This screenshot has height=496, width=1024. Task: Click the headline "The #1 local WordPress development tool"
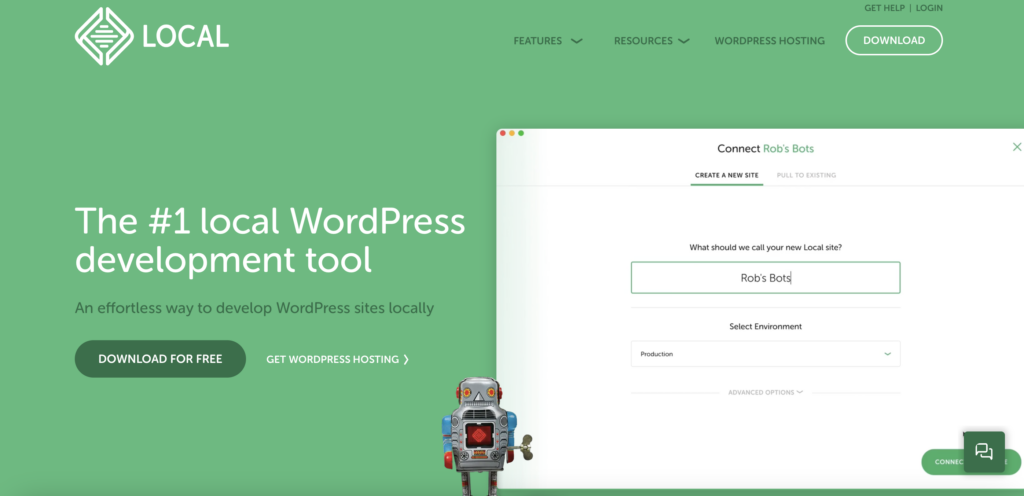click(x=270, y=240)
